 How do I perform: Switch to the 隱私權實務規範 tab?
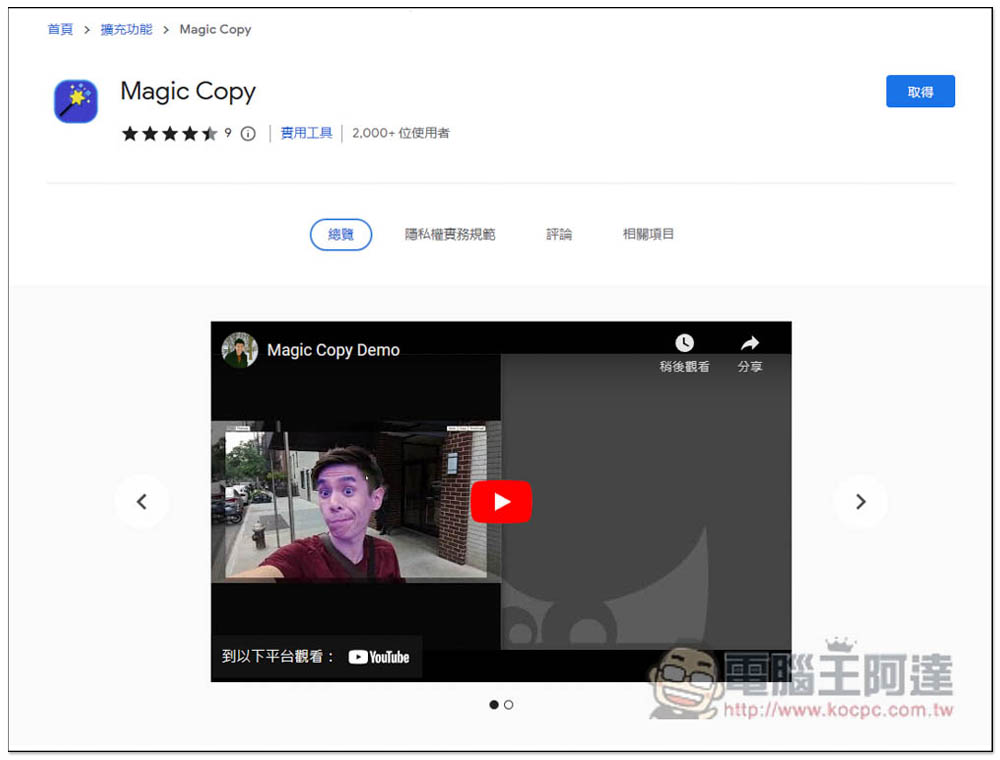coord(450,235)
